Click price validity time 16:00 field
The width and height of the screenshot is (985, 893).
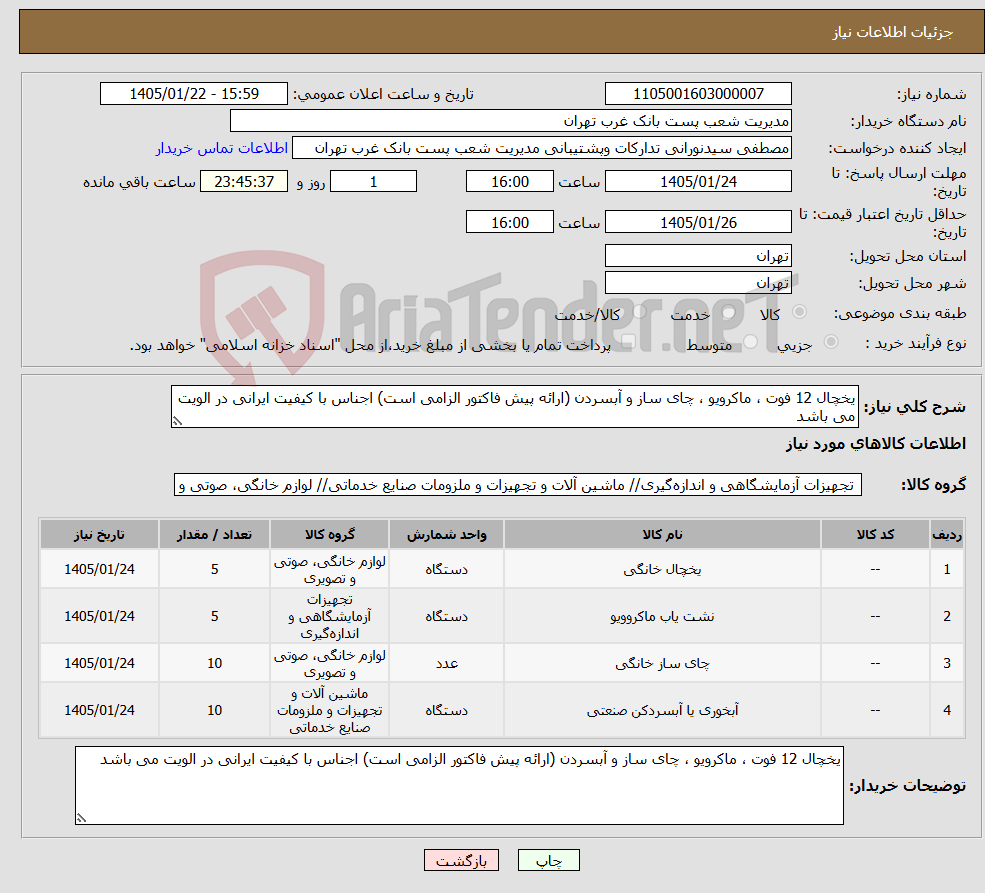[x=509, y=222]
